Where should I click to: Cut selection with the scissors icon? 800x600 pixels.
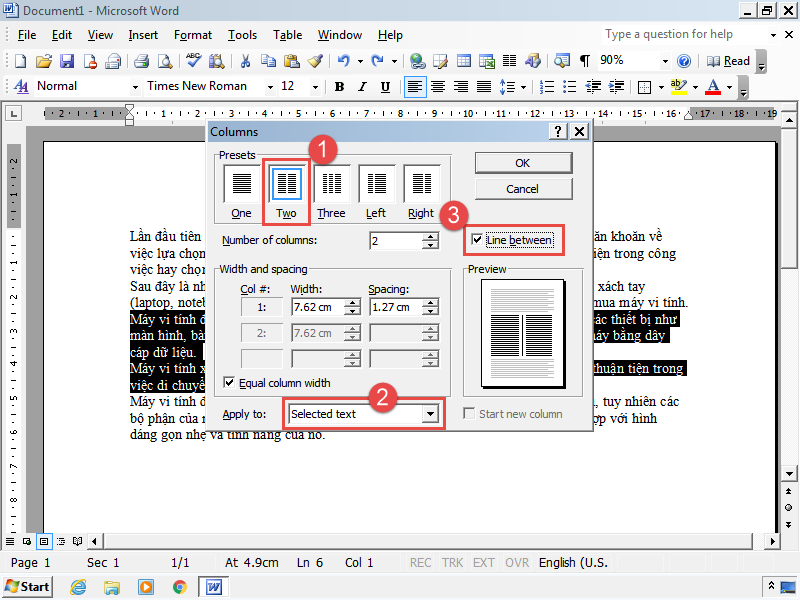coord(245,61)
